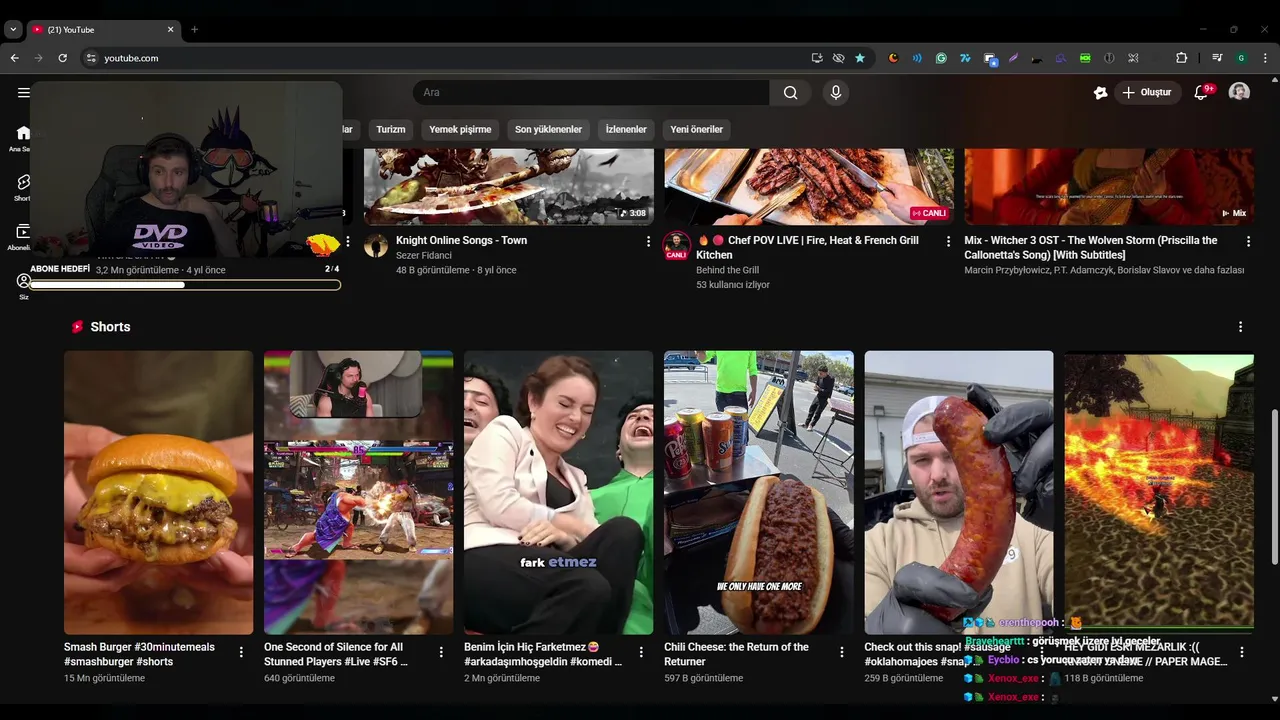The image size is (1280, 720).
Task: Open options for Chef POV LIVE video
Action: (x=948, y=241)
